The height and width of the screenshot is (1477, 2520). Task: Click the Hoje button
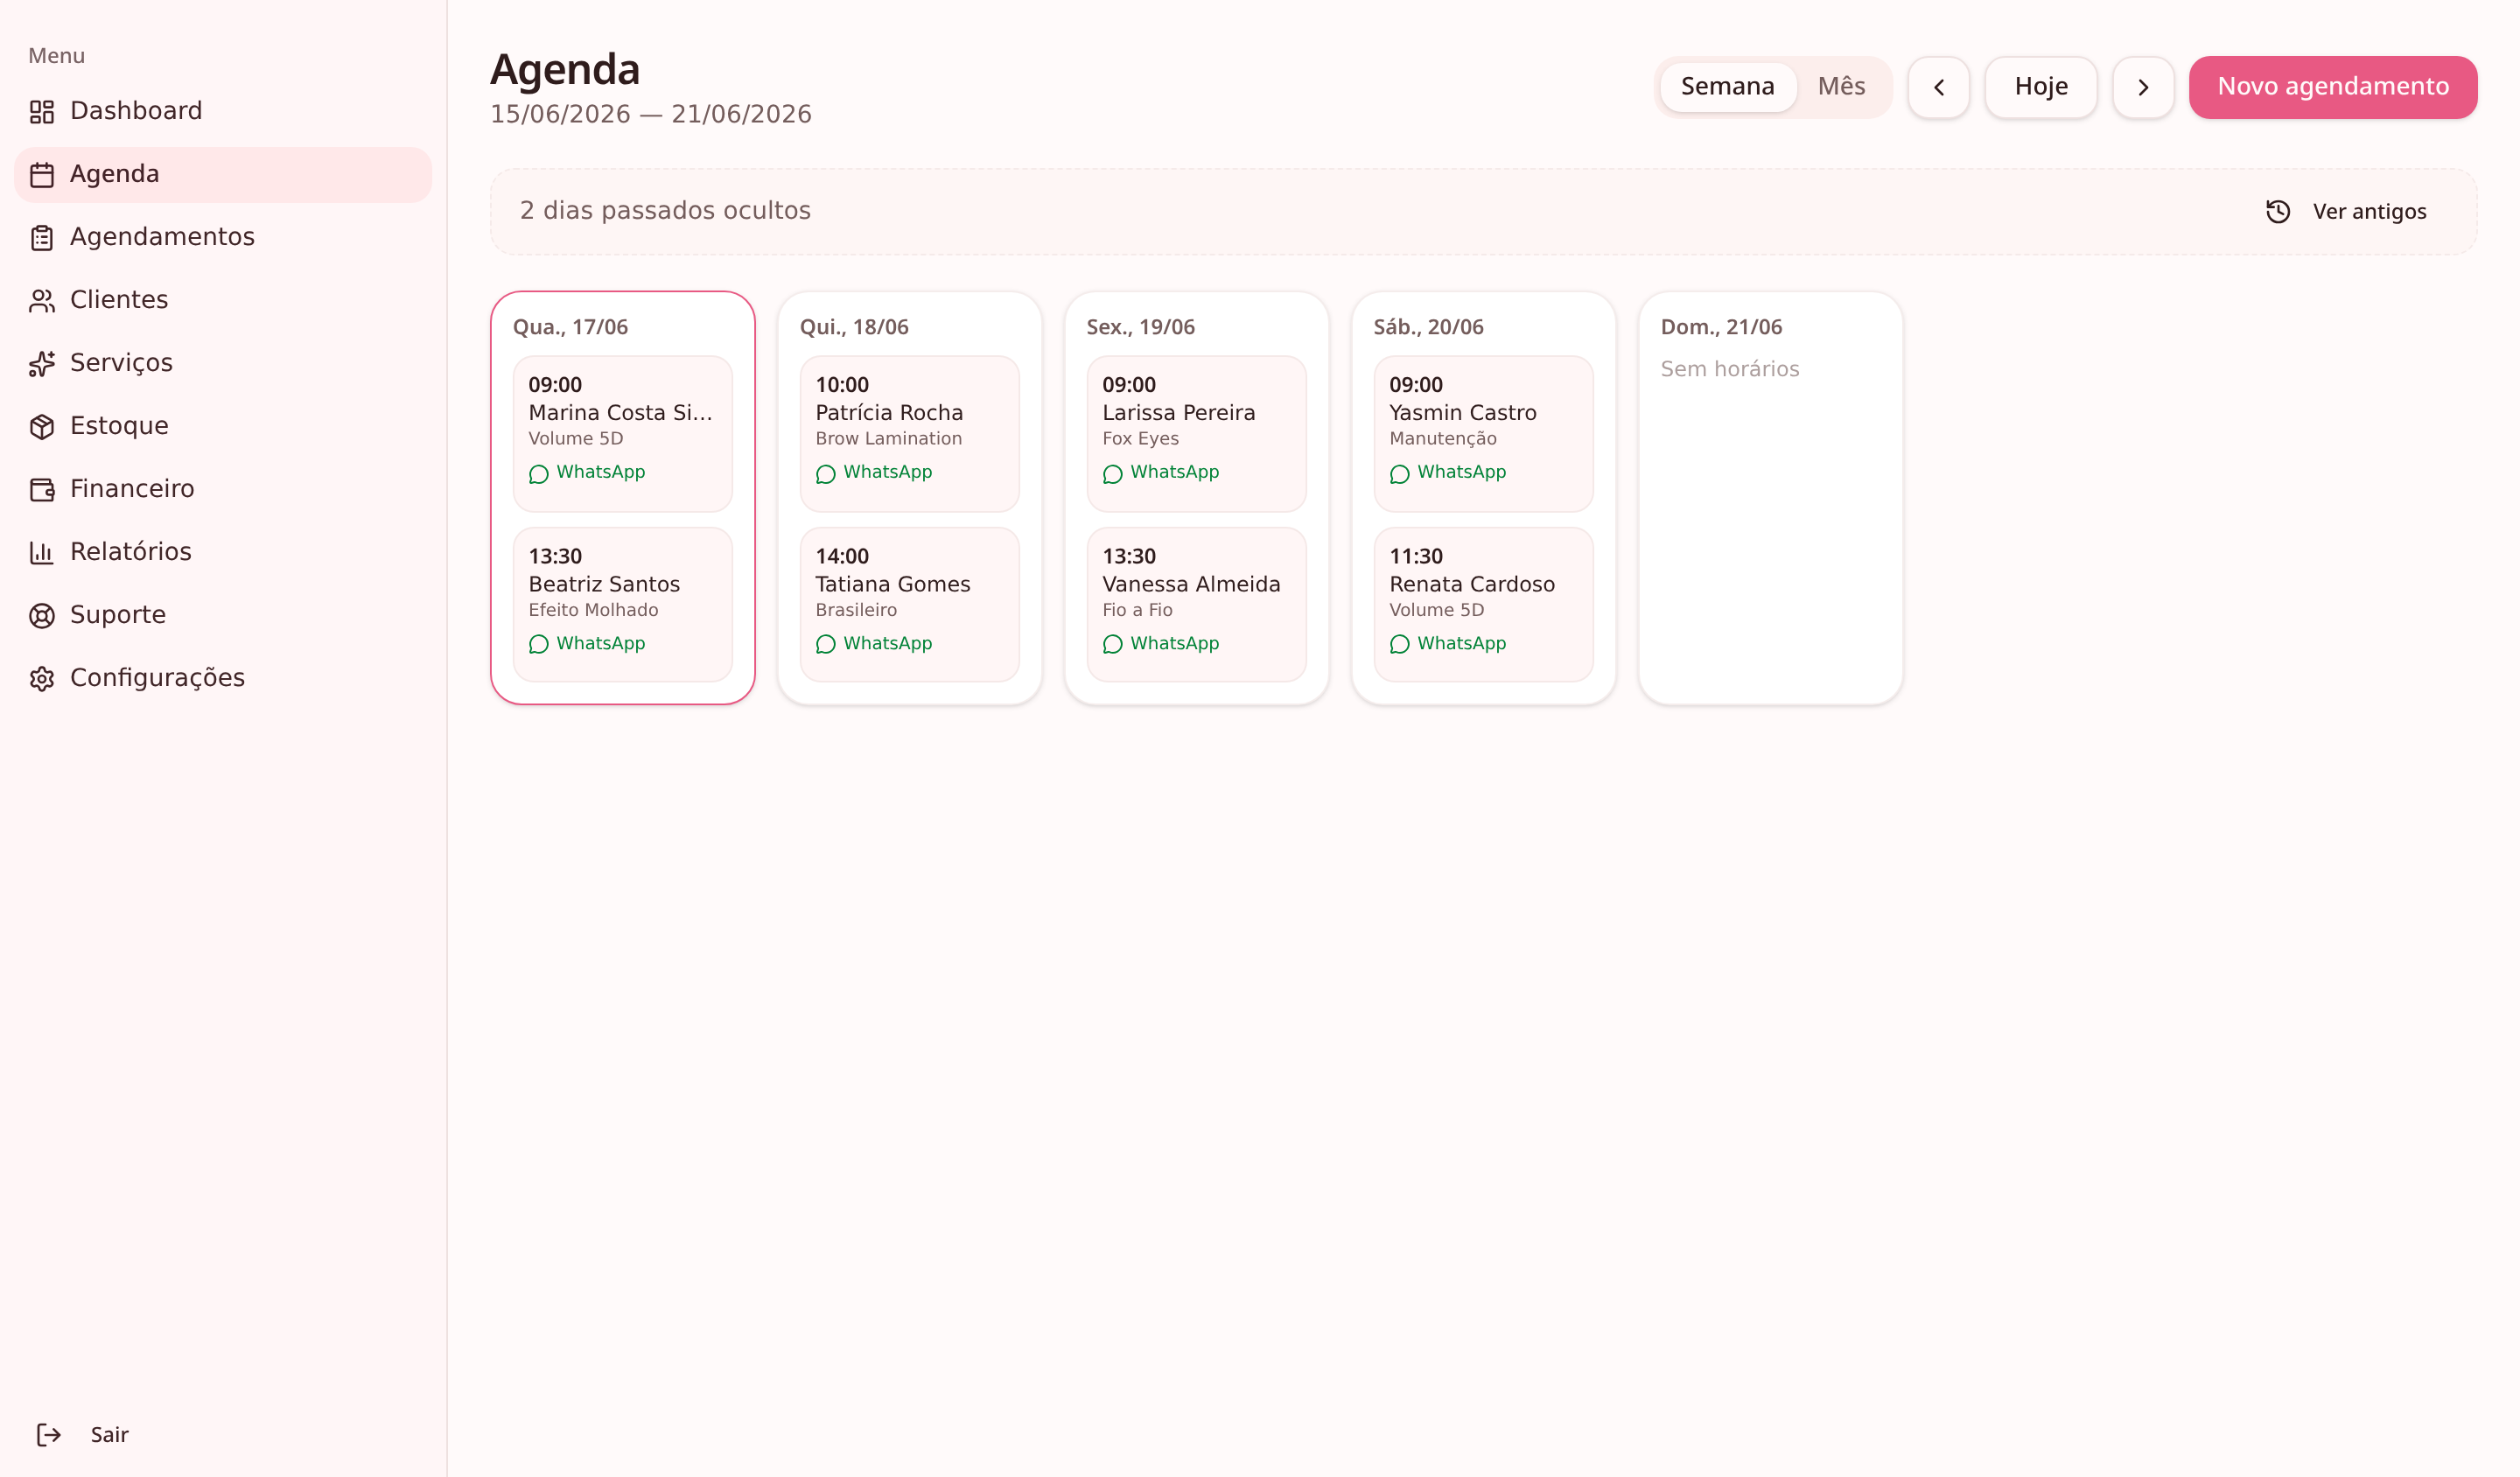(x=2041, y=88)
